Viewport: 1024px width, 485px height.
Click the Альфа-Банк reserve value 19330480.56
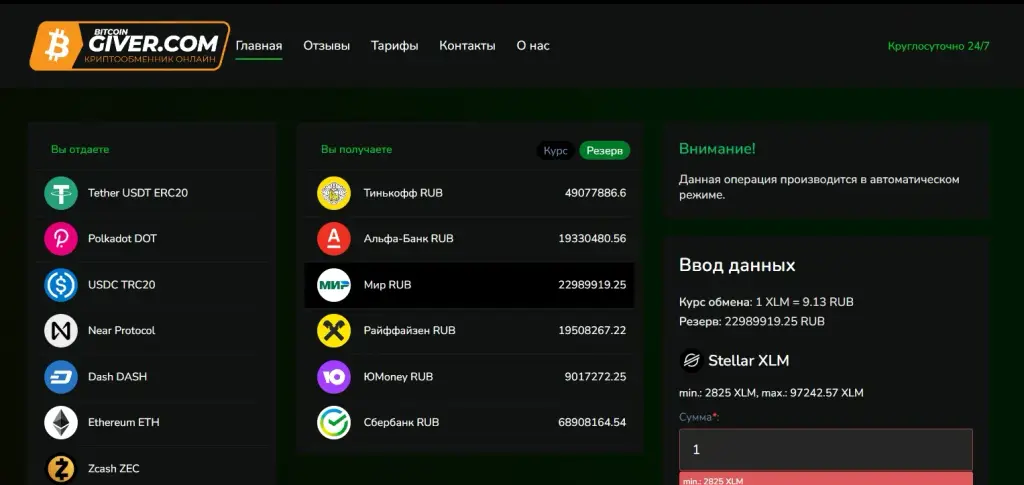coord(592,239)
